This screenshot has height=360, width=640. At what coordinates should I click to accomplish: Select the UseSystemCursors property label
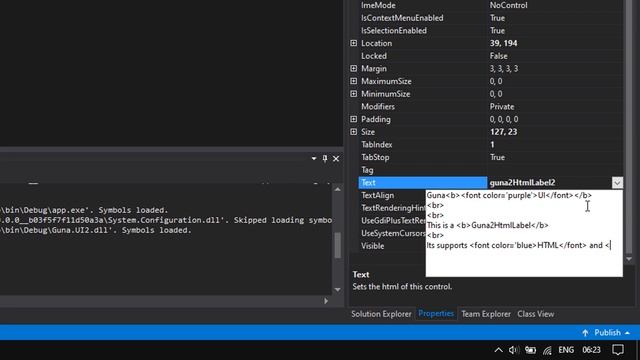pos(393,233)
